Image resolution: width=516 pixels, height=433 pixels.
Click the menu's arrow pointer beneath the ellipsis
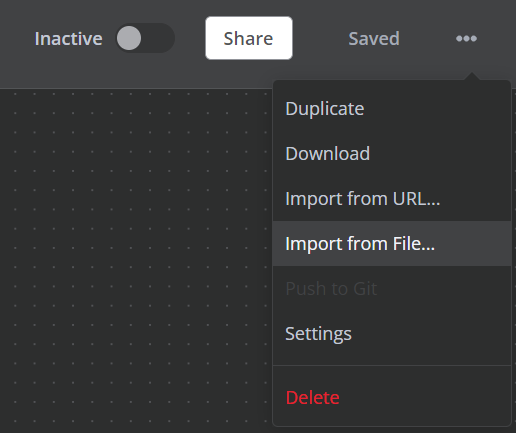471,76
